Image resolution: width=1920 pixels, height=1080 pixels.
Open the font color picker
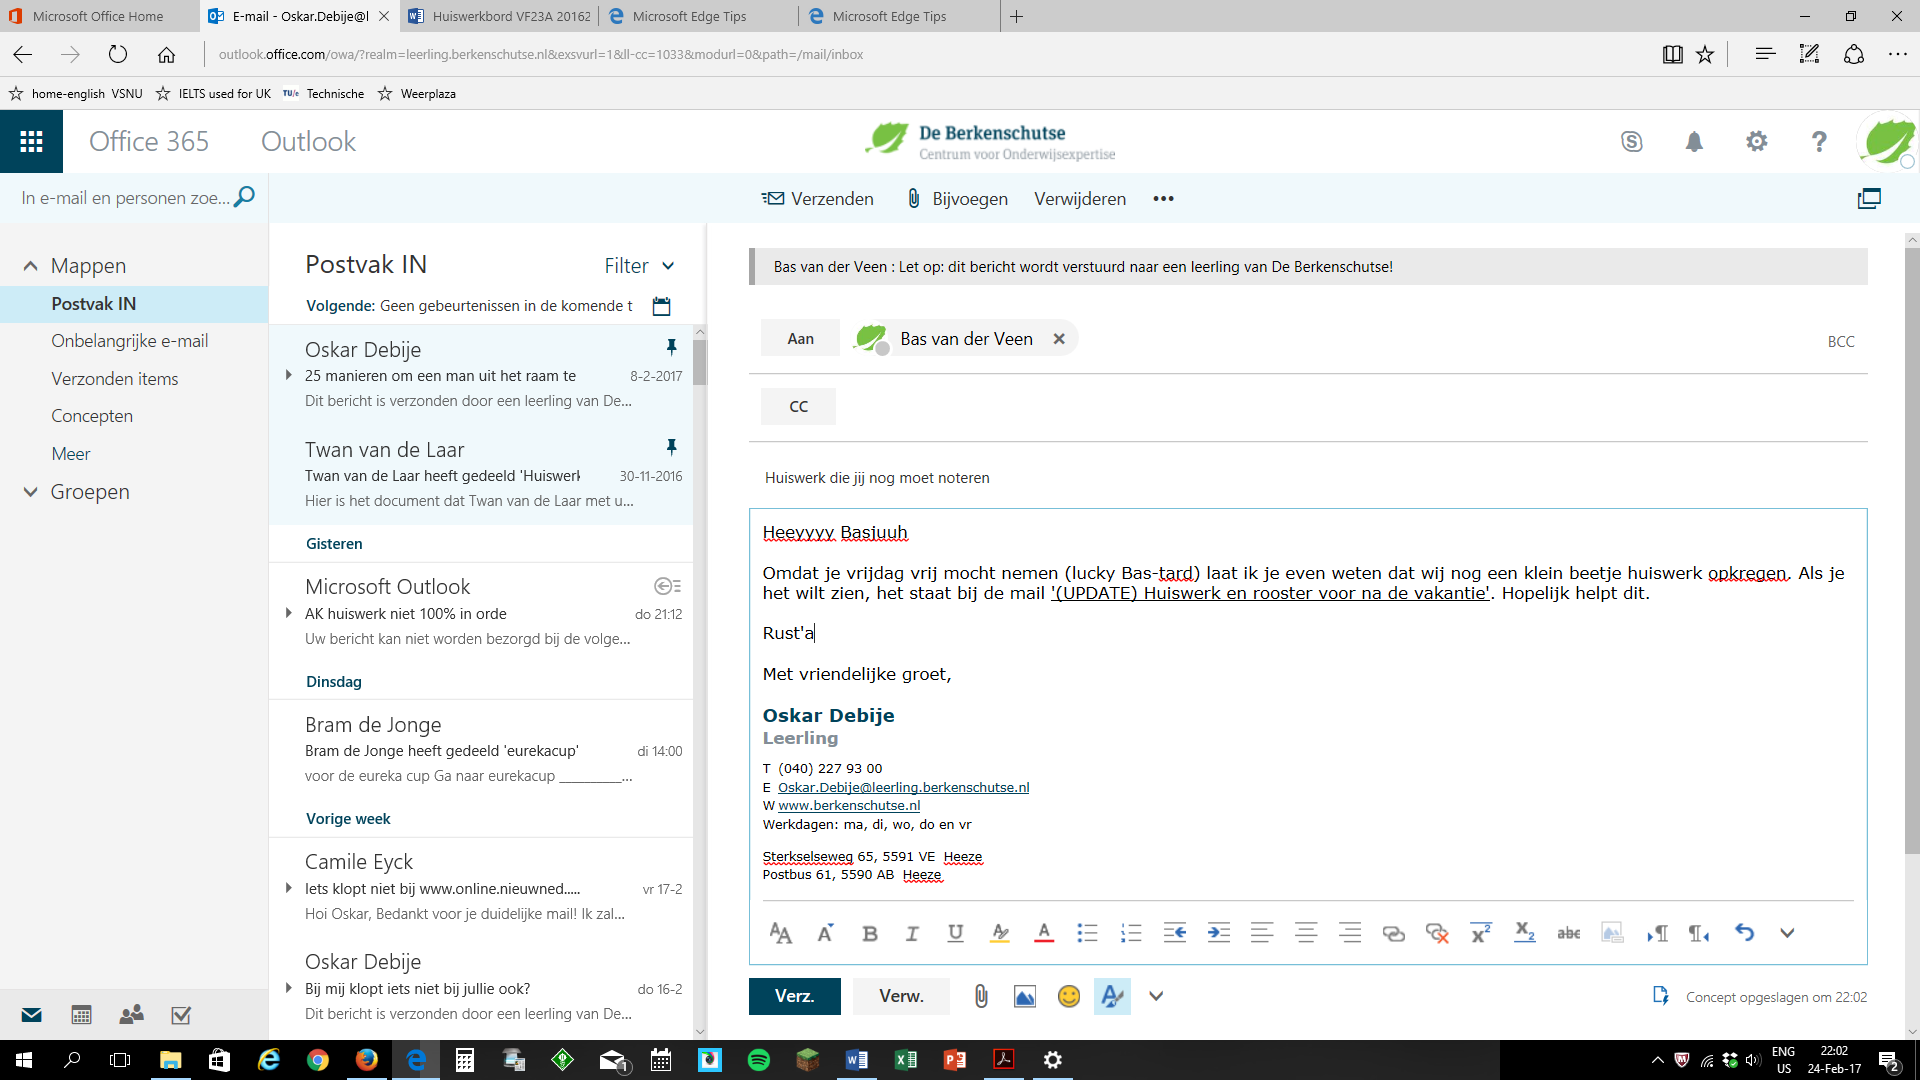tap(1043, 933)
